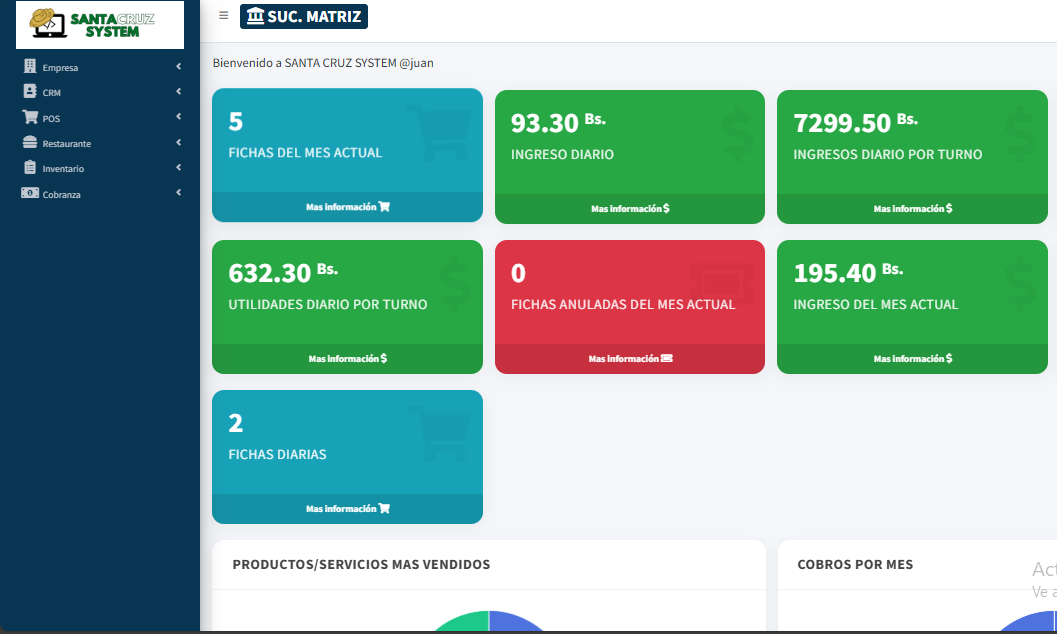Expand Empresa submenu chevron

pyautogui.click(x=179, y=66)
